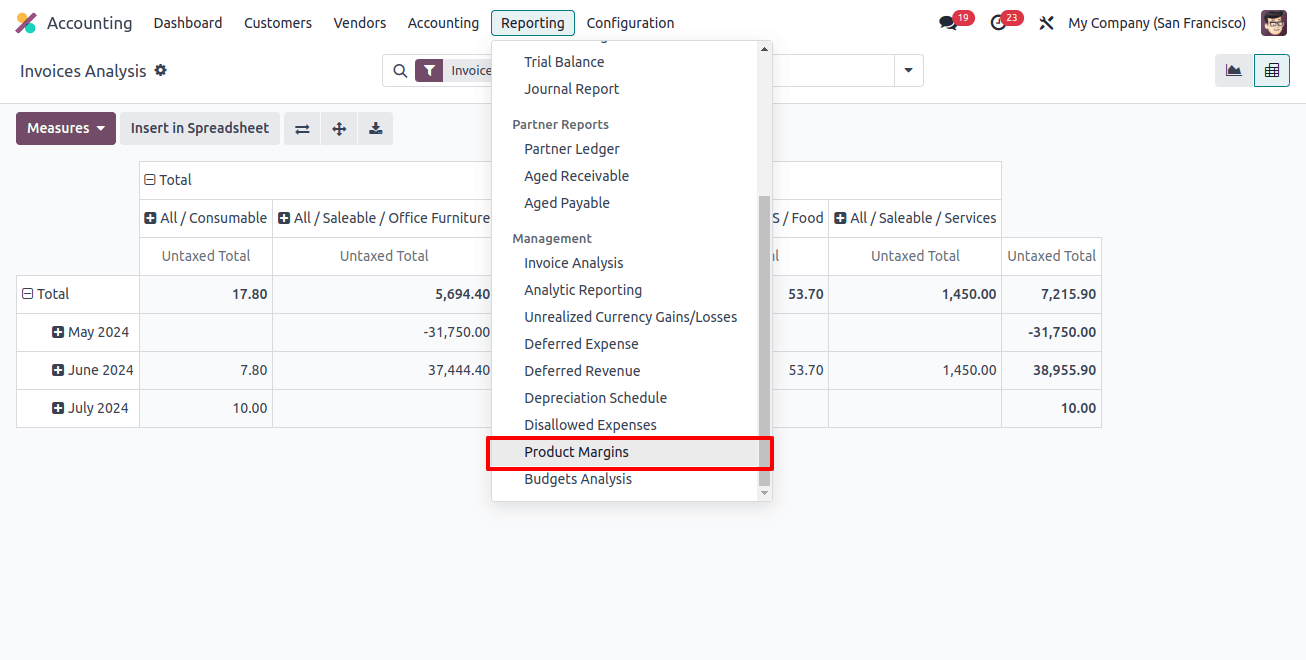The height and width of the screenshot is (660, 1306).
Task: Open the Measures dropdown
Action: (x=66, y=128)
